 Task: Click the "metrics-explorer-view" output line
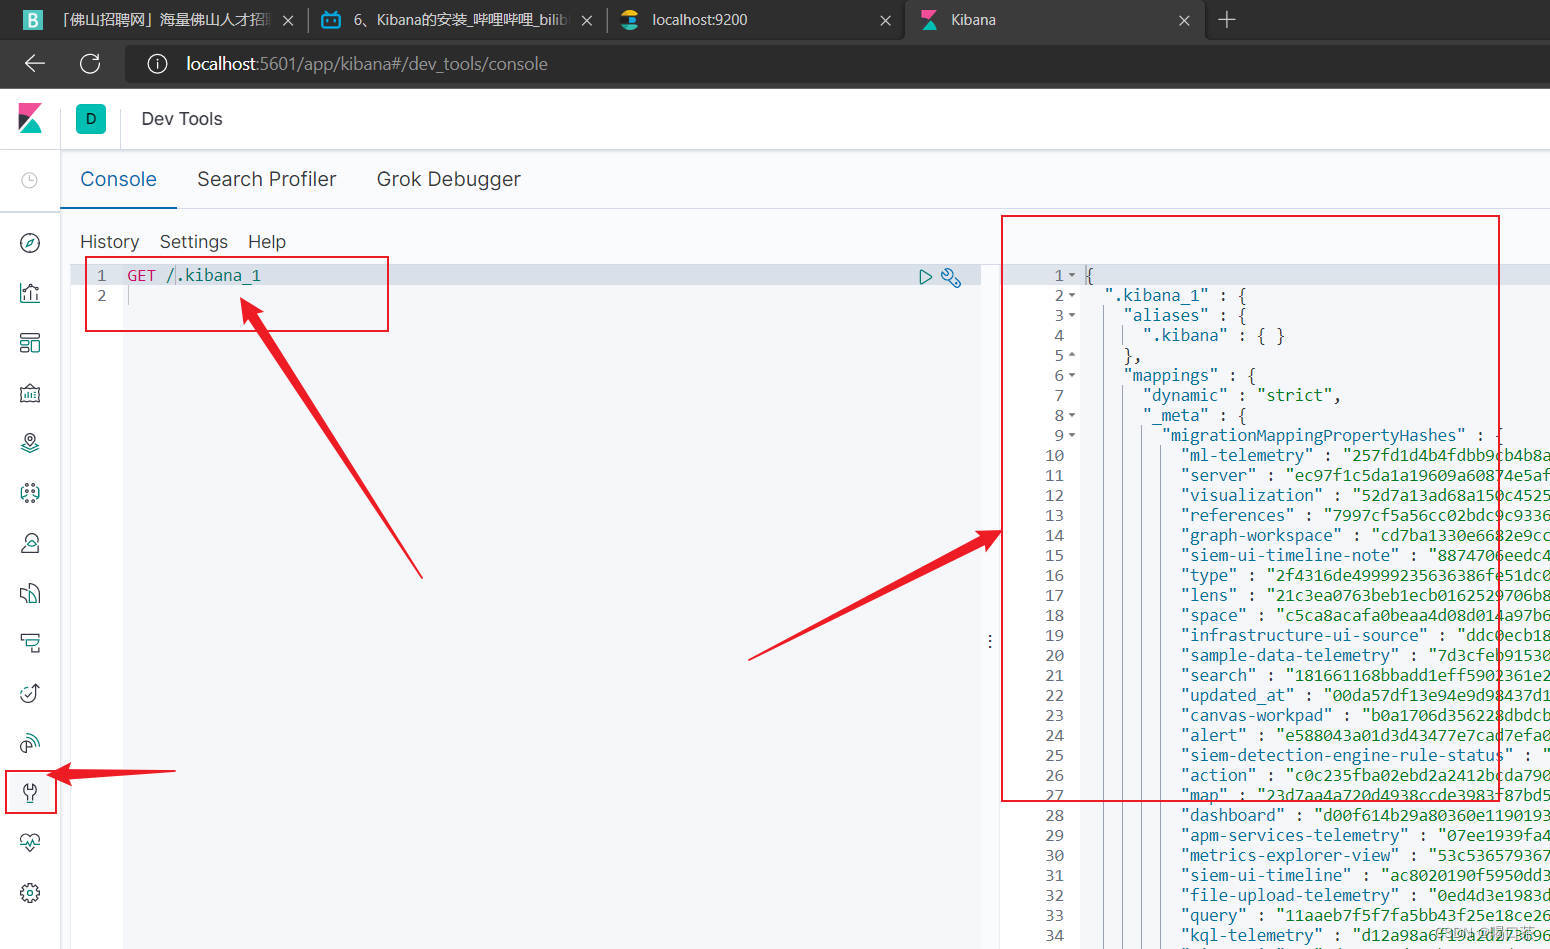[x=1365, y=855]
